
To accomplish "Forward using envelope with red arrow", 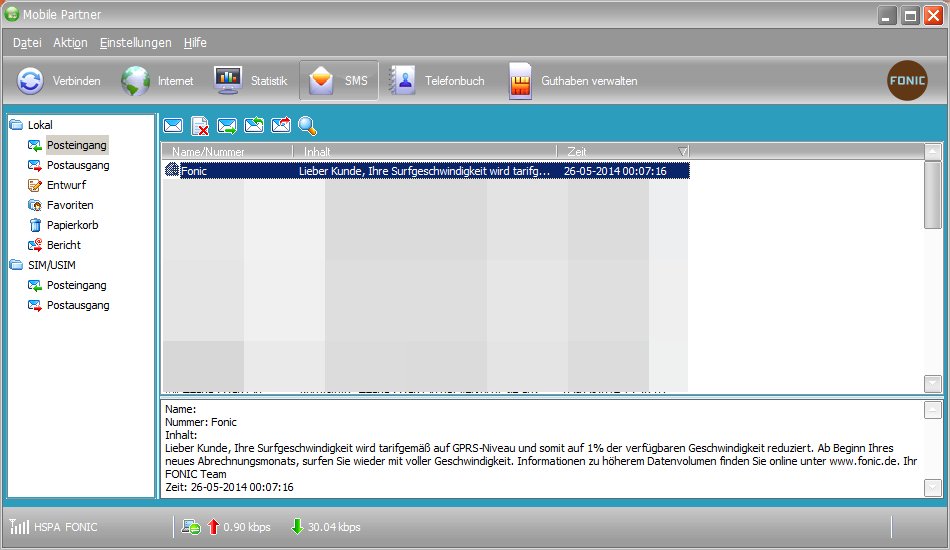I will [x=281, y=125].
